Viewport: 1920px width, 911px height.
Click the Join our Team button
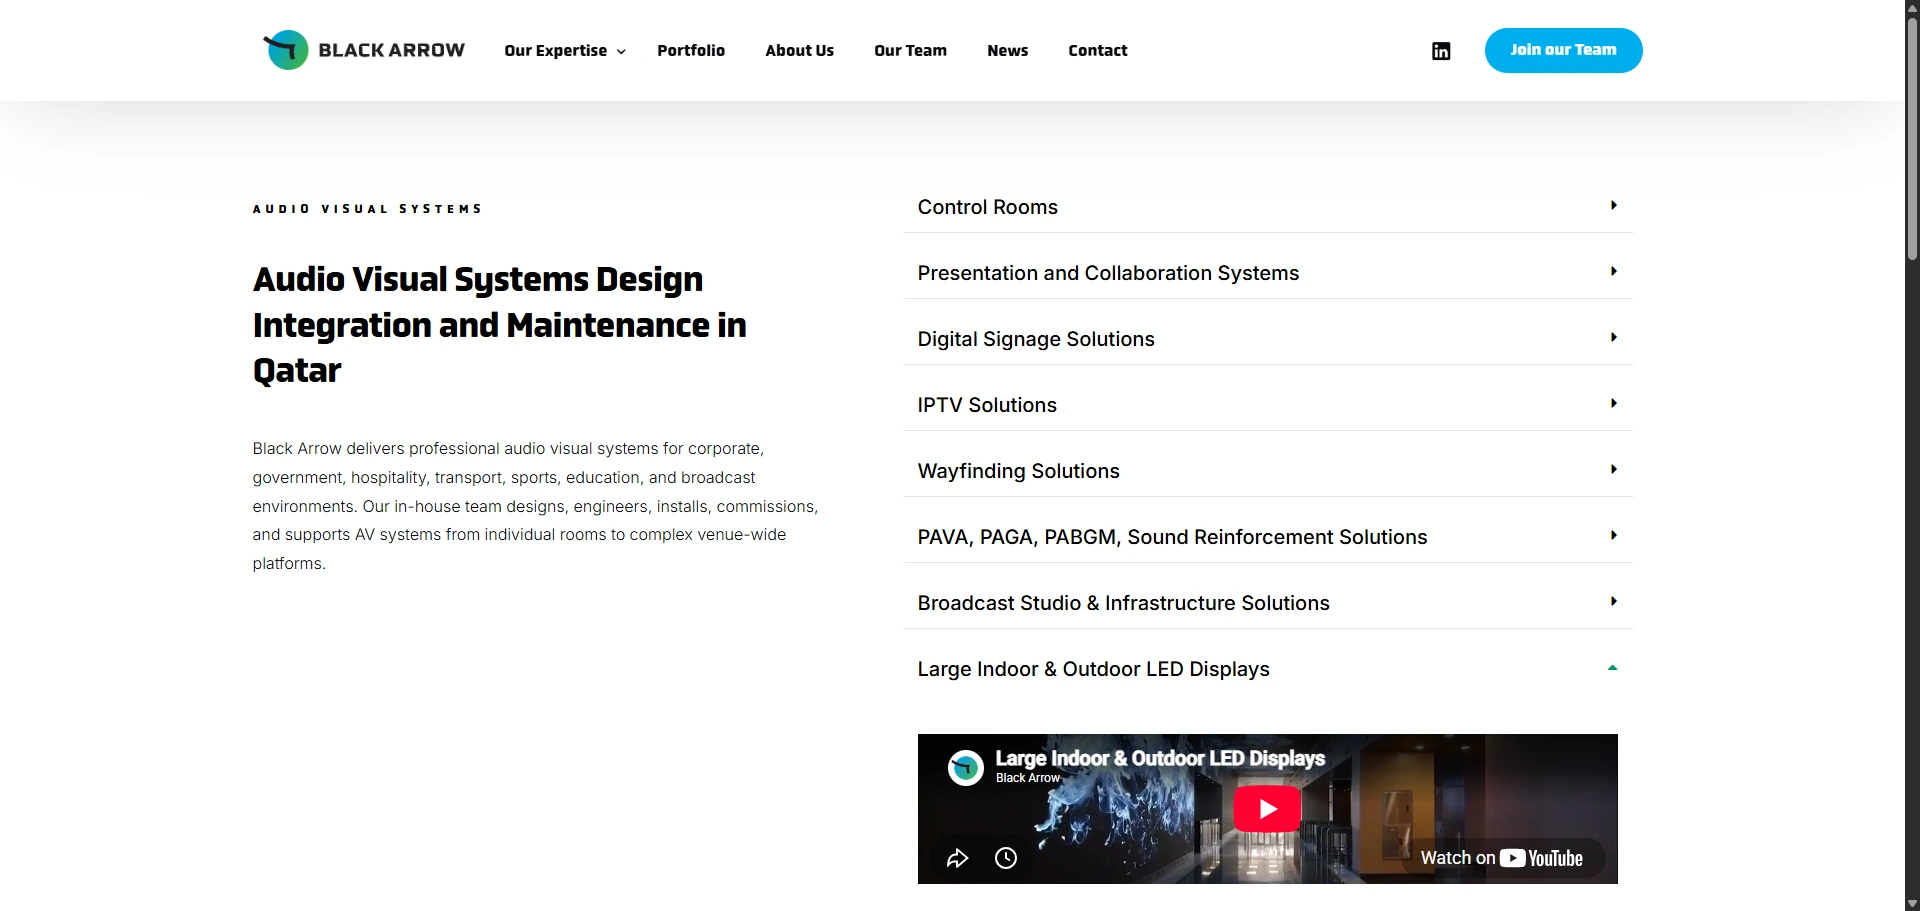1563,50
